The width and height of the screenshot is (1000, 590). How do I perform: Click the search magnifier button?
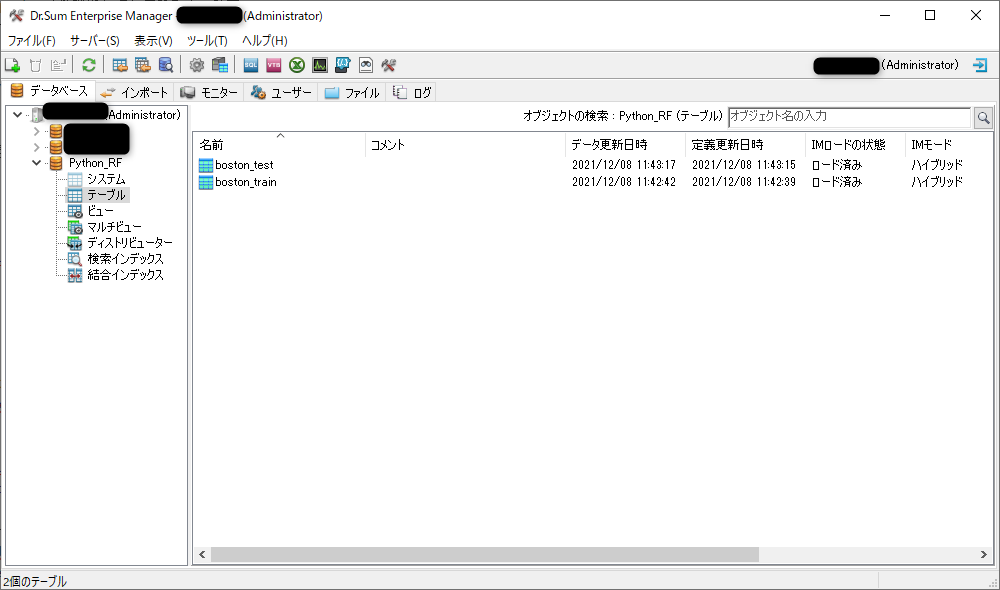click(983, 117)
